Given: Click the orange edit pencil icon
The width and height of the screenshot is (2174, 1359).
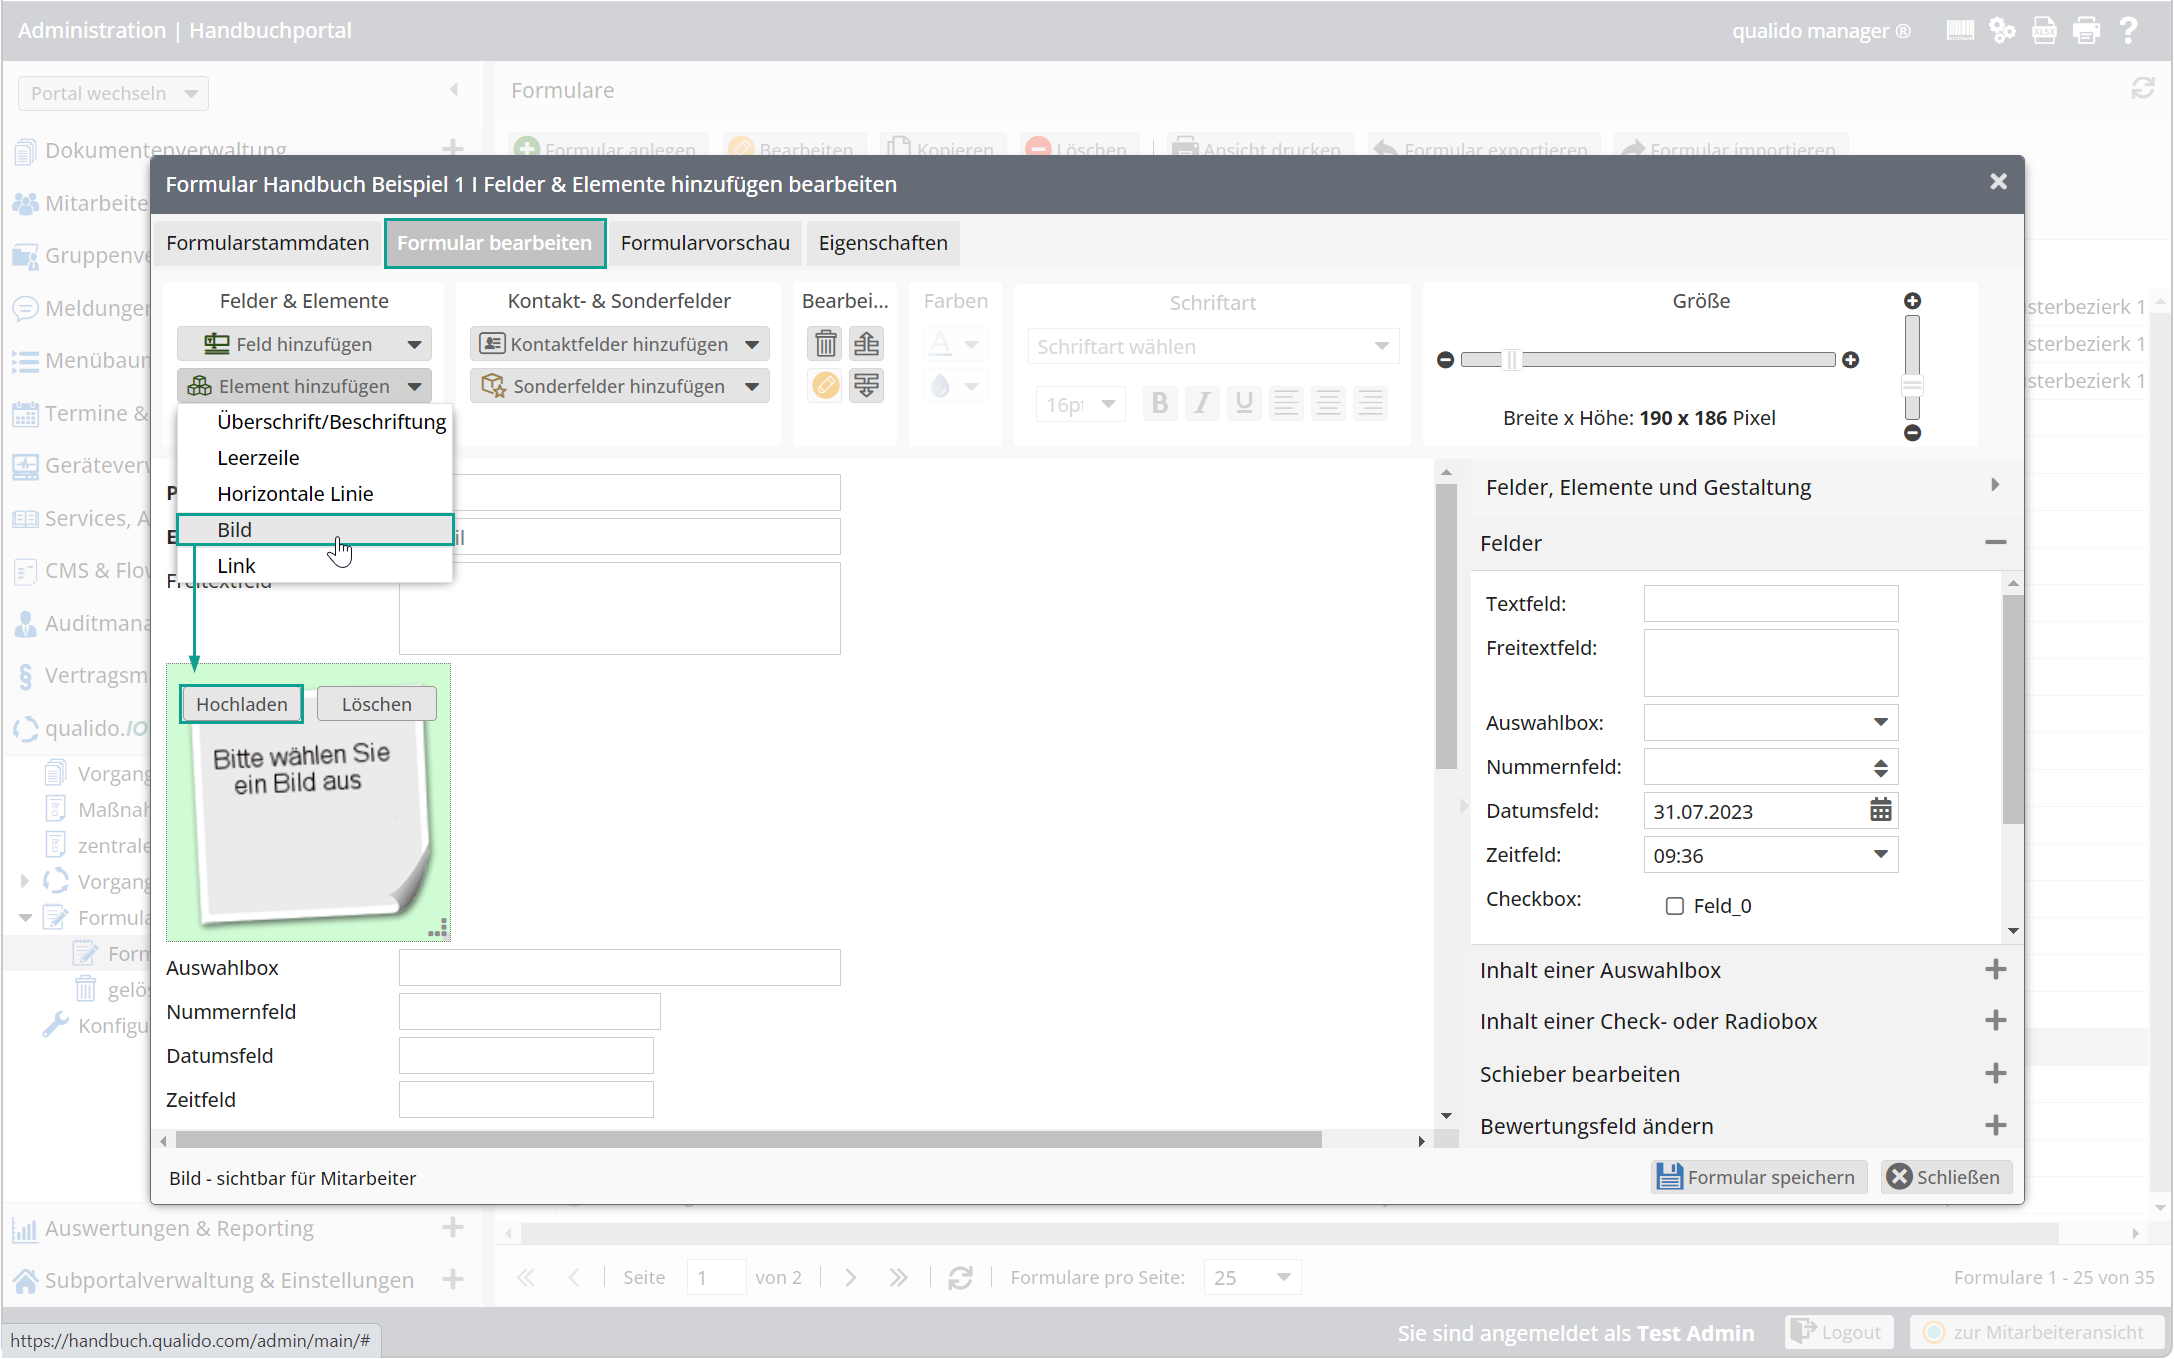Looking at the screenshot, I should click(x=825, y=385).
